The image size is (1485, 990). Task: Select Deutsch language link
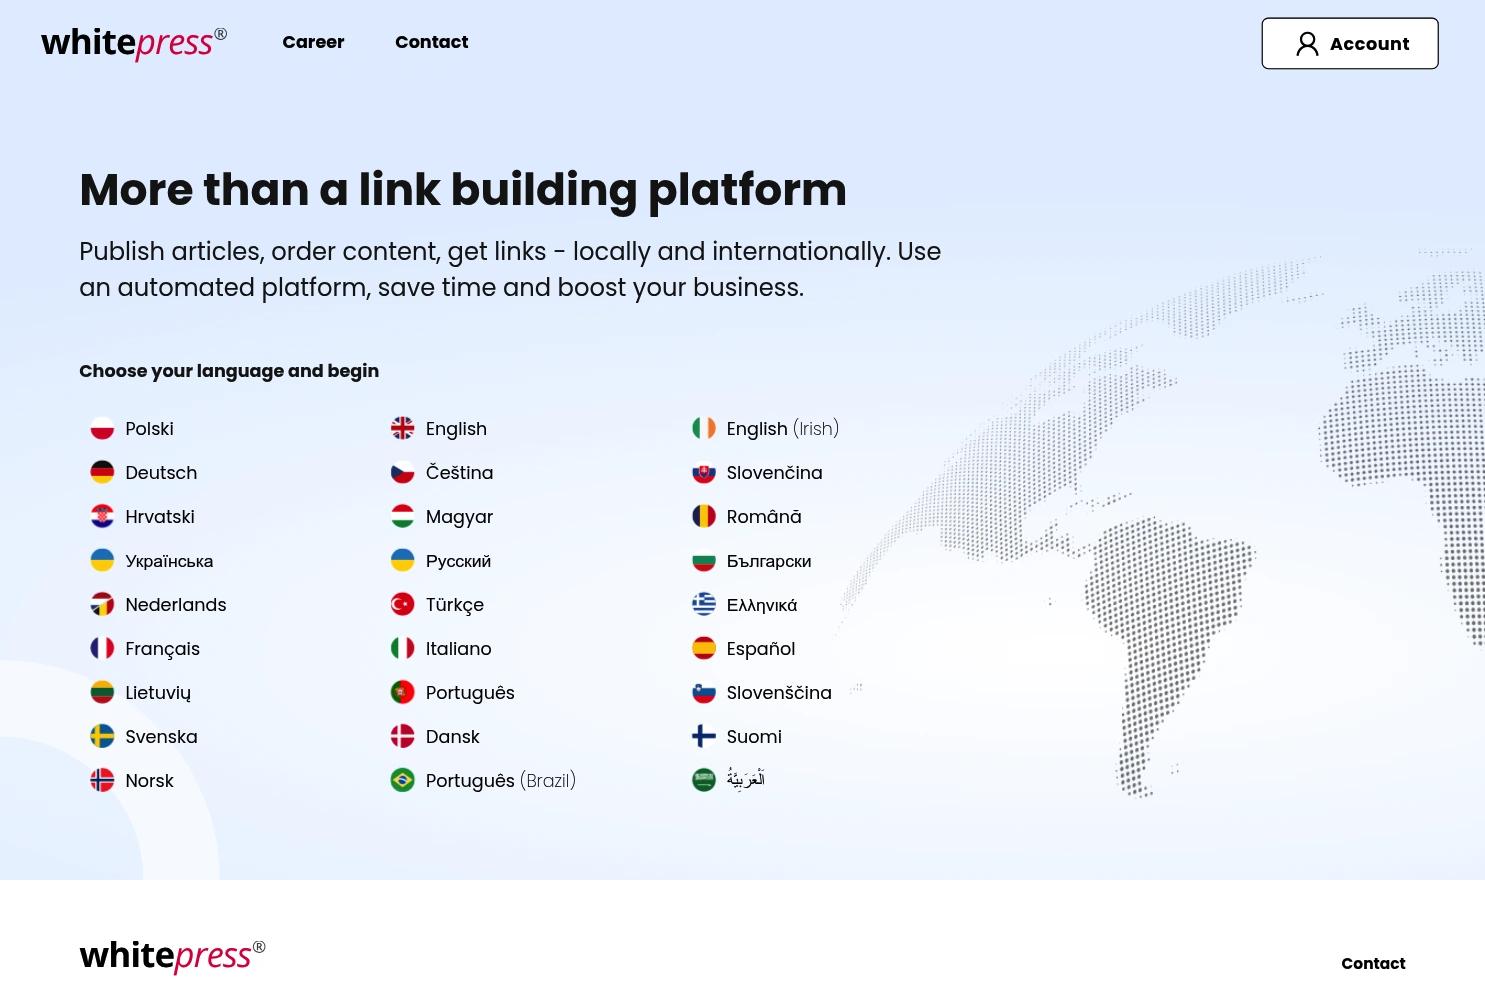[x=161, y=473]
